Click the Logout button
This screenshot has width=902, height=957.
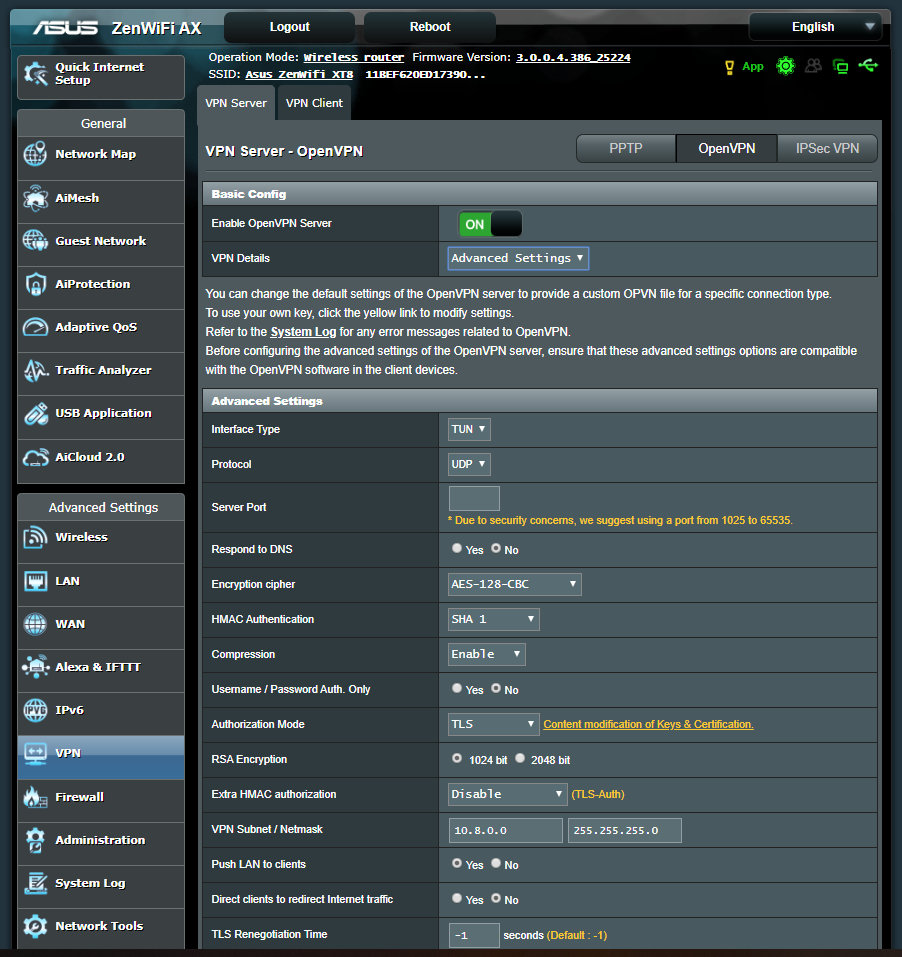pos(290,27)
